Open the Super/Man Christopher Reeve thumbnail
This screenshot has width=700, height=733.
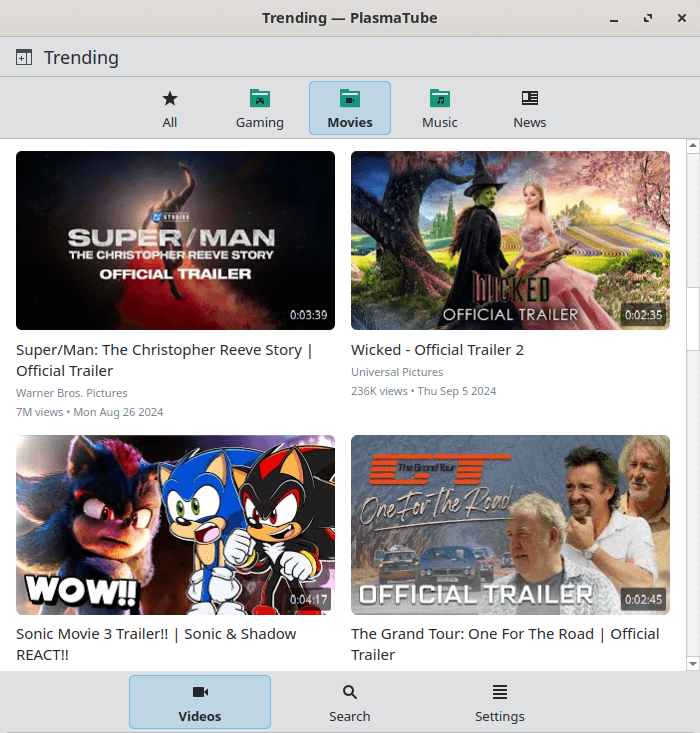coord(175,240)
